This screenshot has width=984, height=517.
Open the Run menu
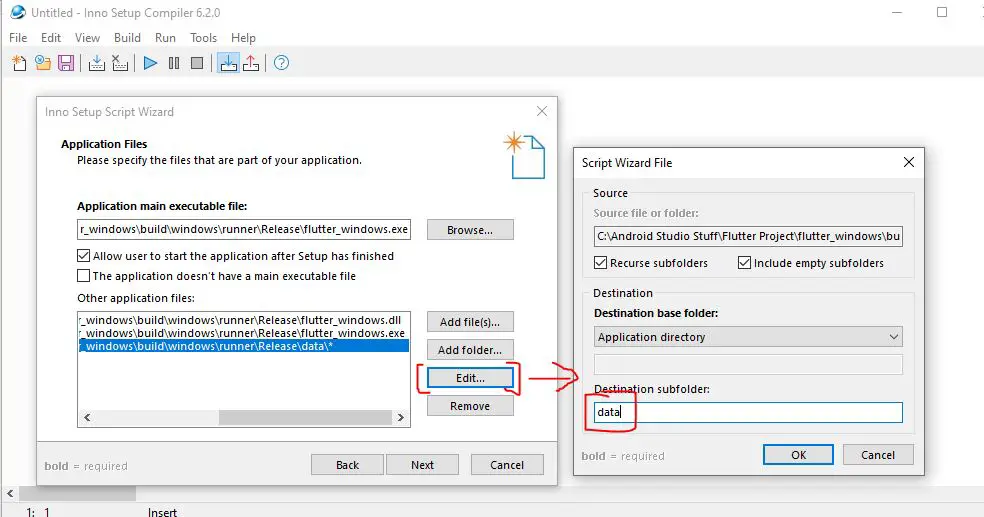coord(166,38)
